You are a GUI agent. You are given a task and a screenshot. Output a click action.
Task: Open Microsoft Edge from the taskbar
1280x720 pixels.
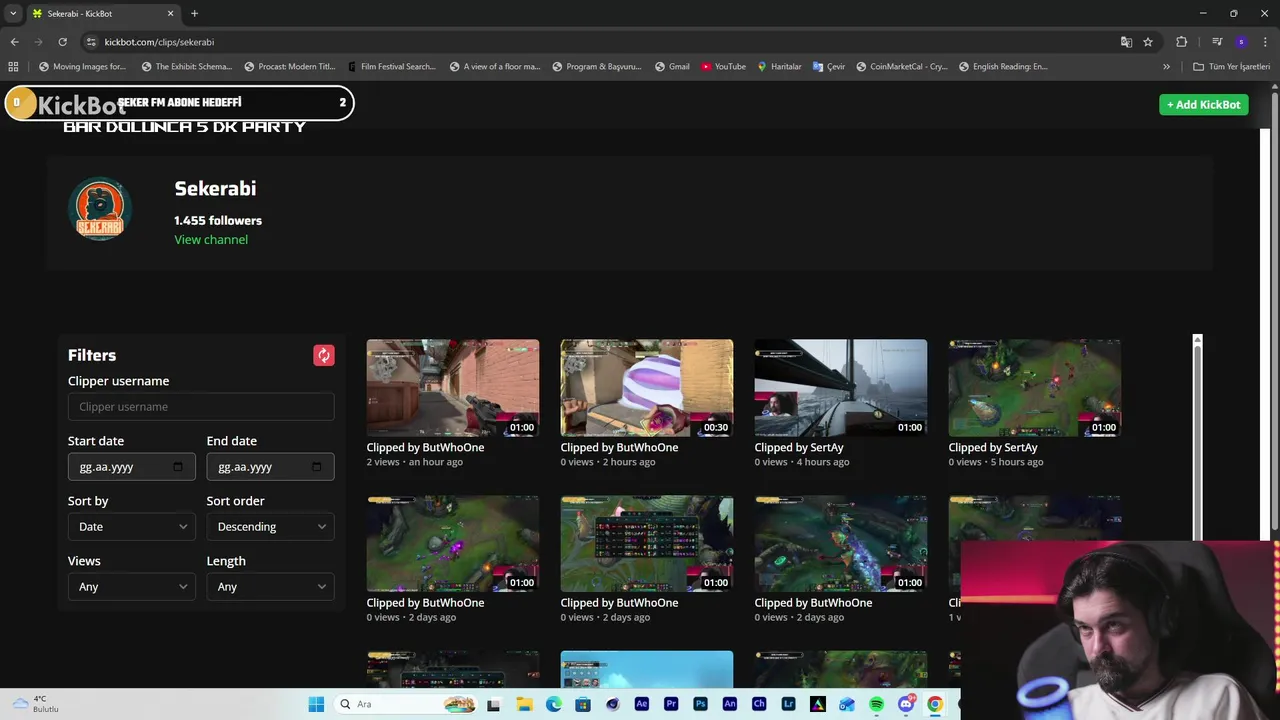(554, 704)
